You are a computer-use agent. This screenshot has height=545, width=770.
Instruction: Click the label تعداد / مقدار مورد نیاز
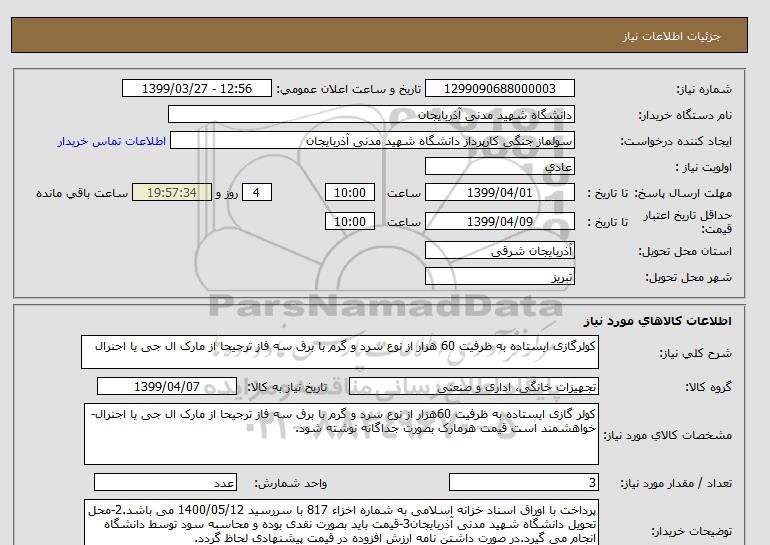tap(676, 484)
